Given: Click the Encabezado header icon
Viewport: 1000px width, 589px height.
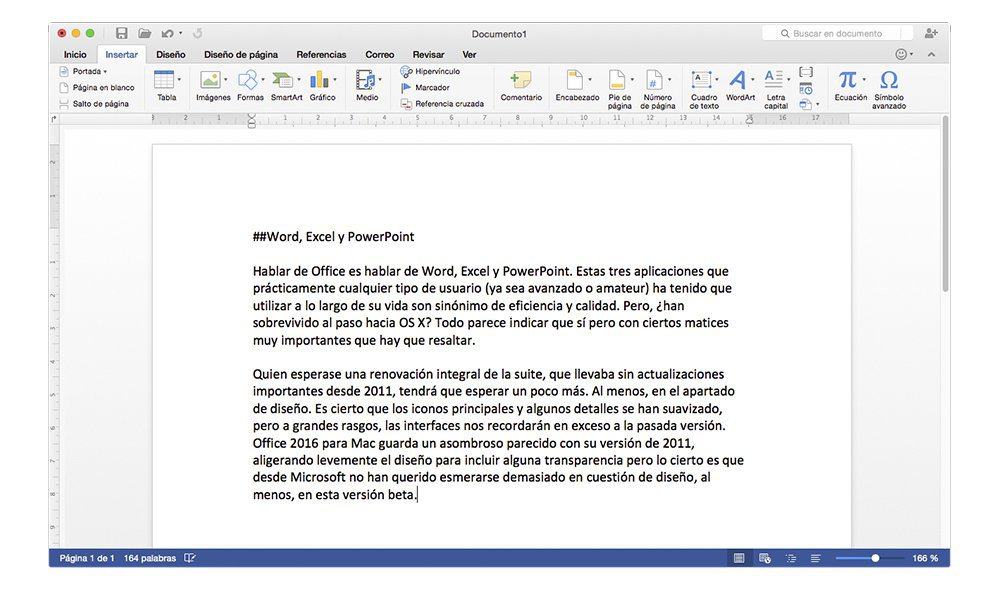Looking at the screenshot, I should [x=575, y=80].
